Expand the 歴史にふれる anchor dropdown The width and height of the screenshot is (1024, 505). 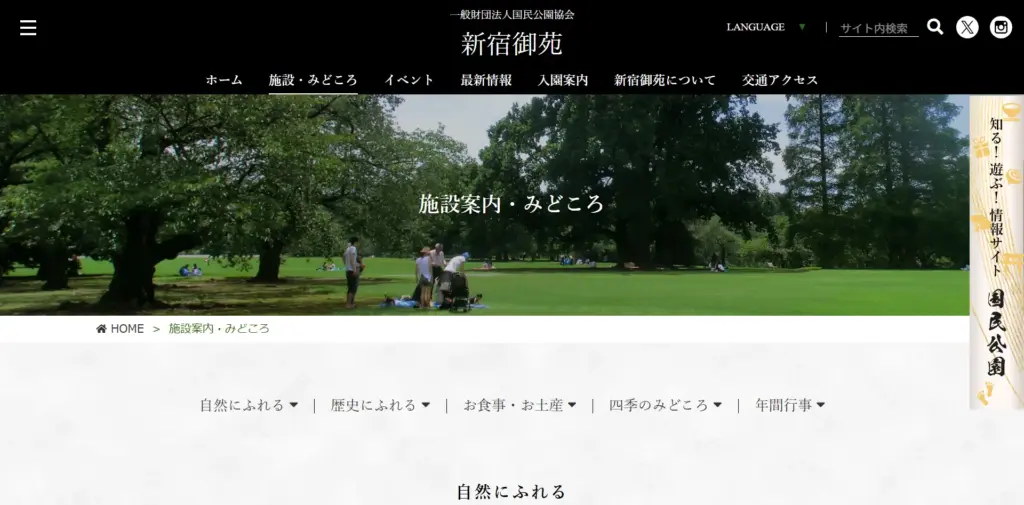(x=380, y=405)
